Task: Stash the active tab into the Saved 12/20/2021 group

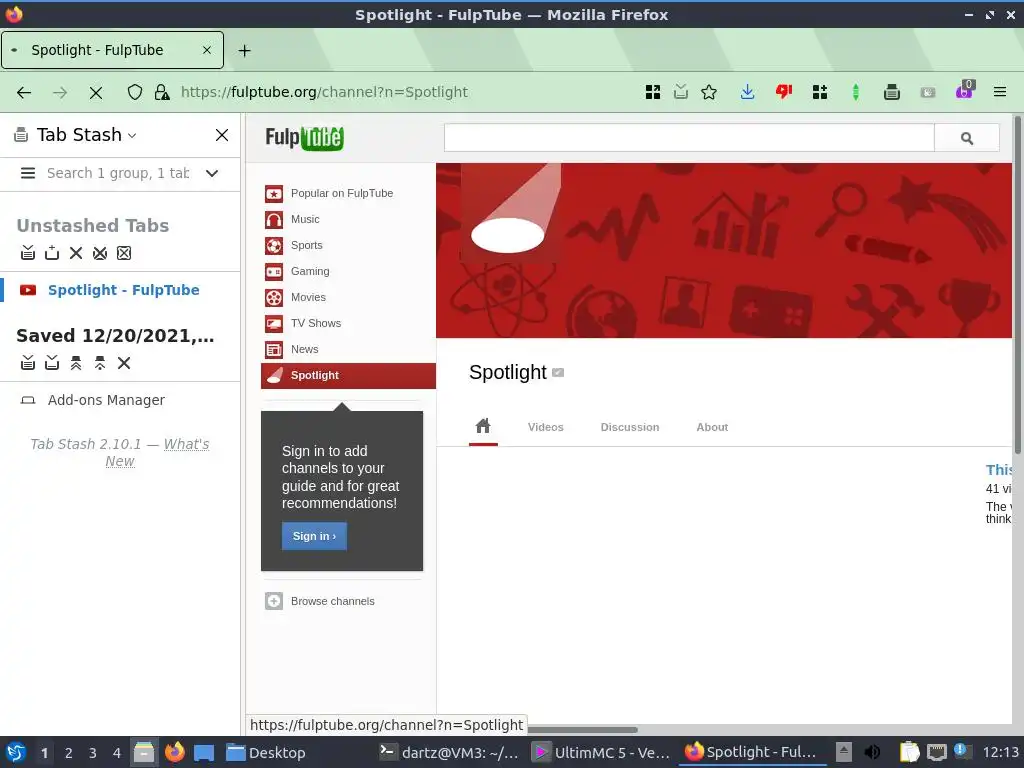Action: click(52, 362)
